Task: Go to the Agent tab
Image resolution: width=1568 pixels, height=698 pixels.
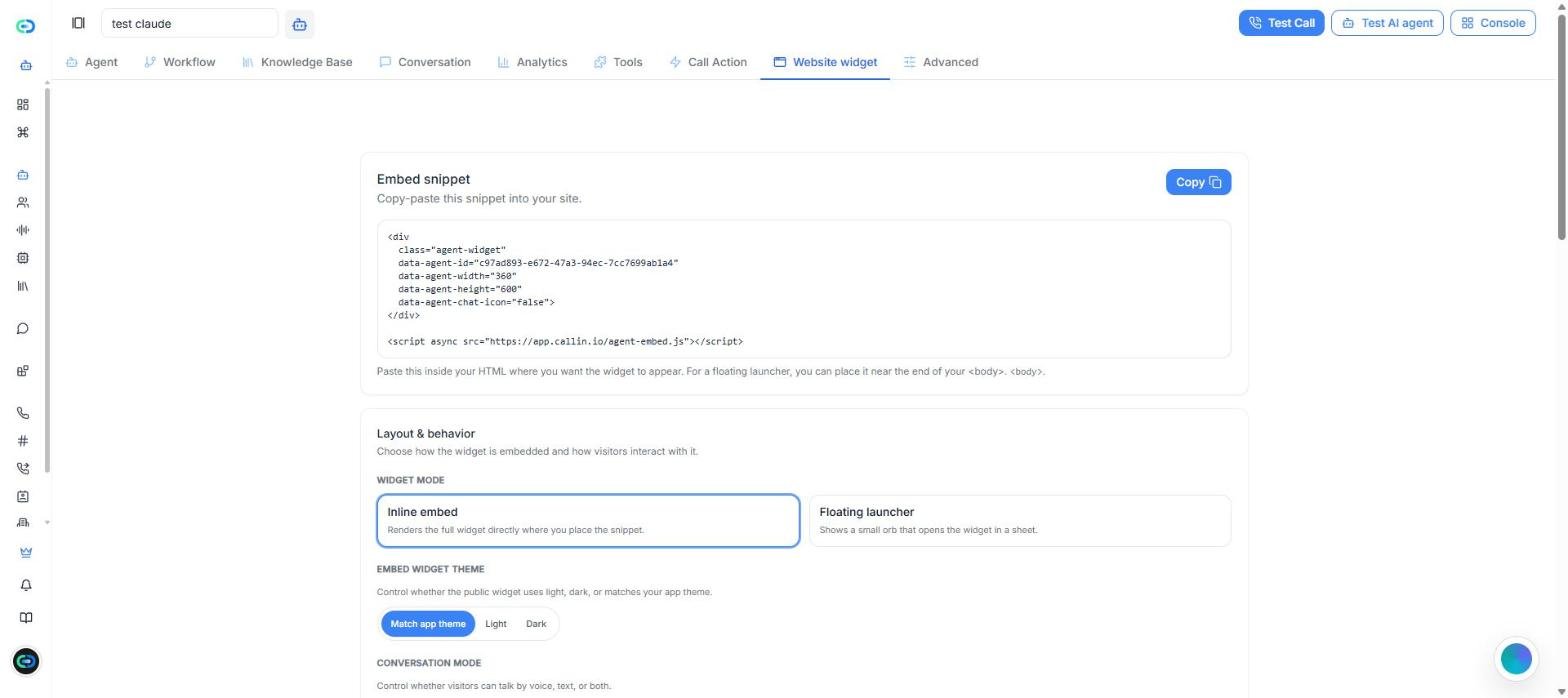Action: coord(92,62)
